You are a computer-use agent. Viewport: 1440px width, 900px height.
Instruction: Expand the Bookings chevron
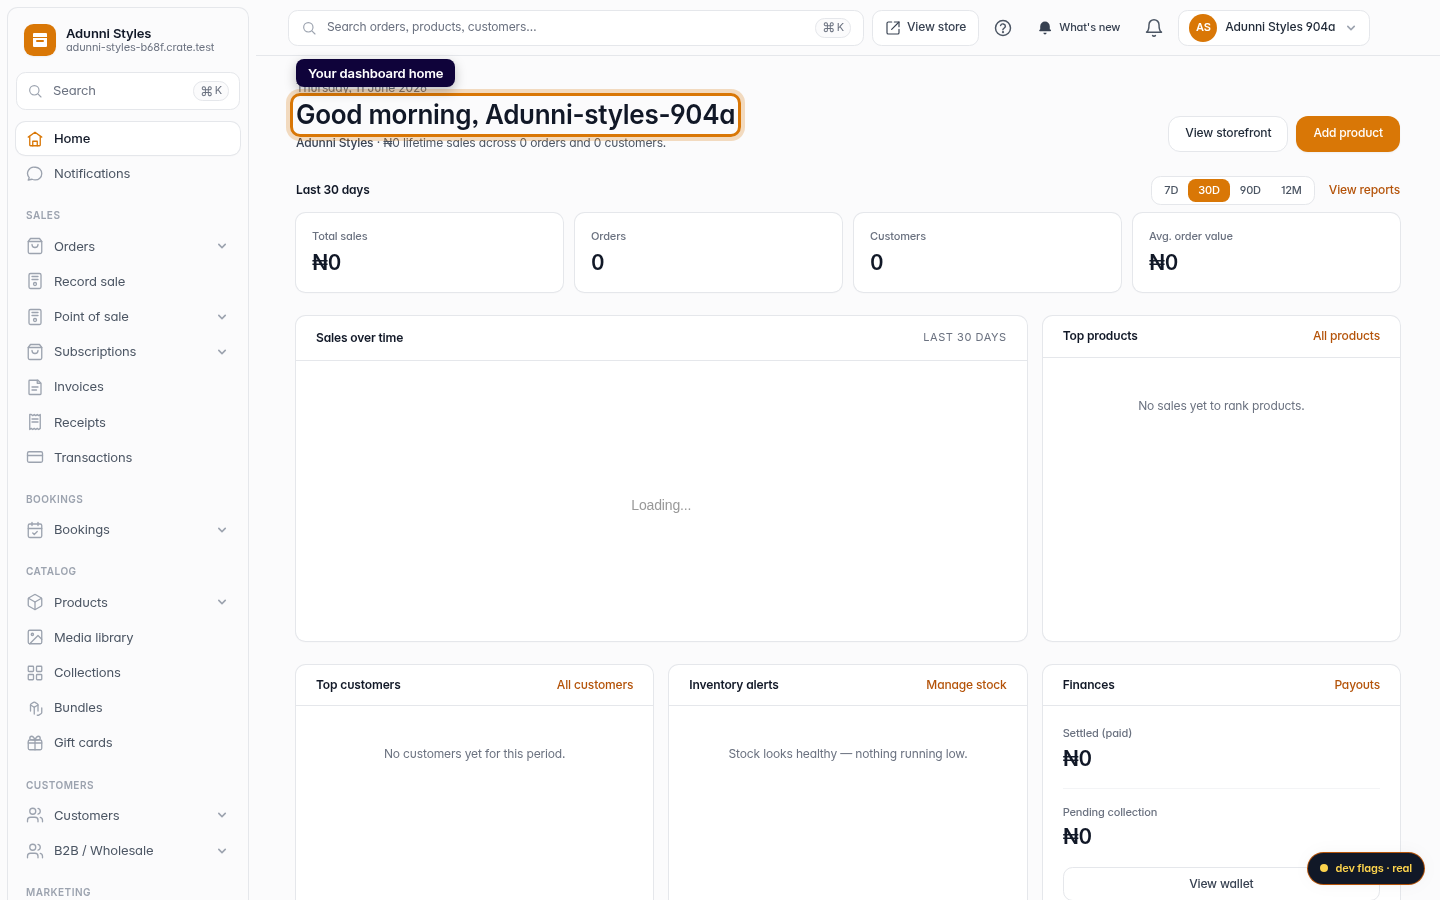(x=222, y=530)
